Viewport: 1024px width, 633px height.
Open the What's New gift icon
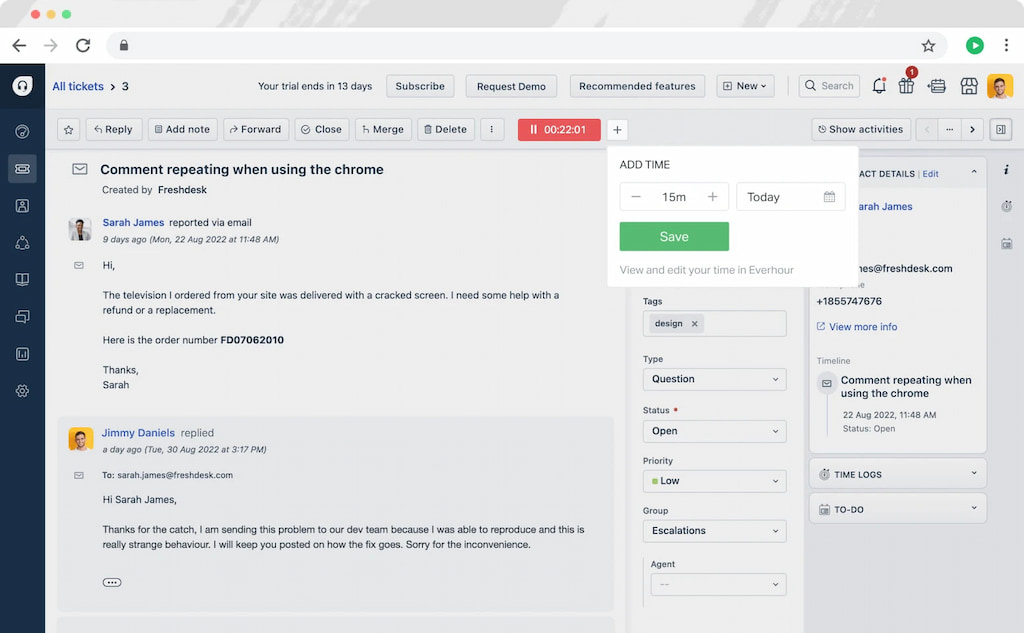[x=906, y=87]
